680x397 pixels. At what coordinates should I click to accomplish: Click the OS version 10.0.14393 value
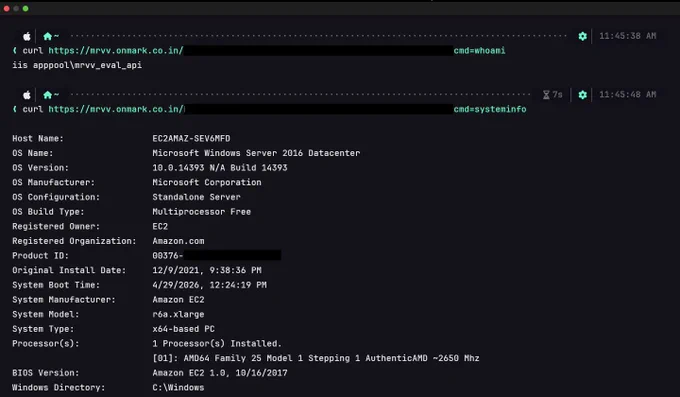[x=219, y=168]
